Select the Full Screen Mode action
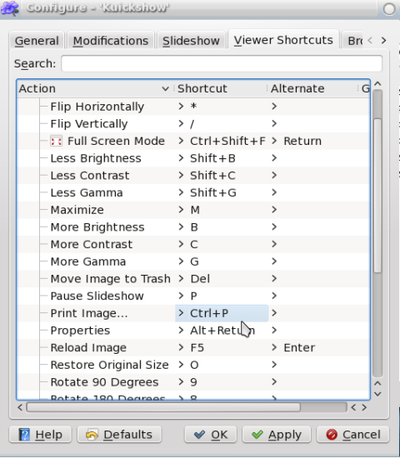The height and width of the screenshot is (458, 400). click(x=116, y=141)
